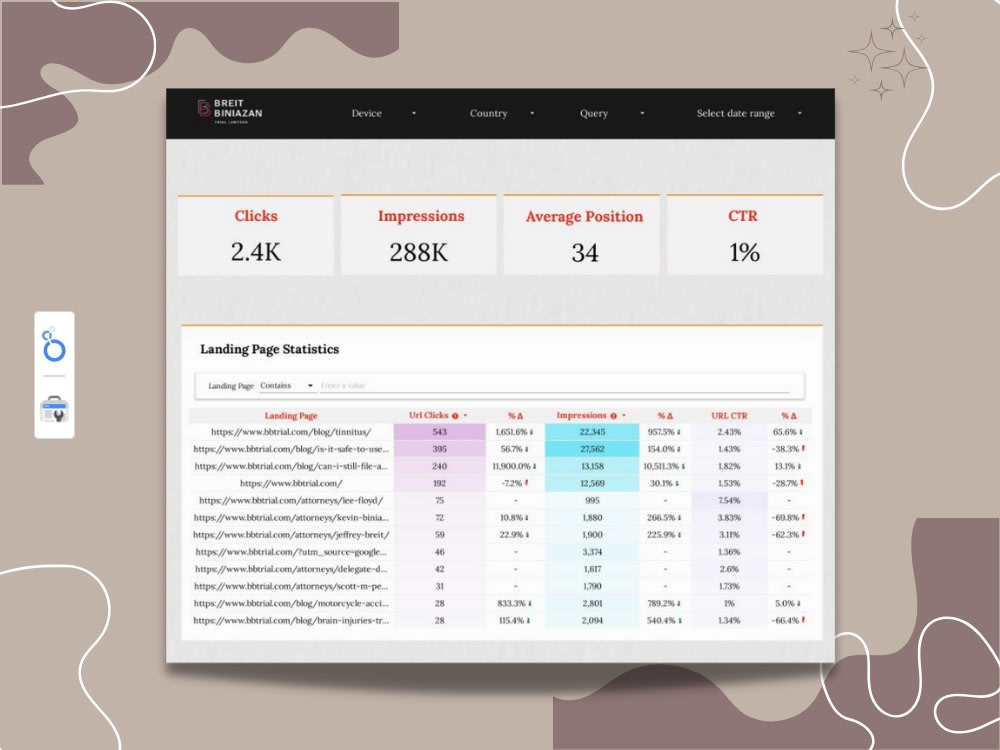The height and width of the screenshot is (750, 1000).
Task: Click the -7.2% clicks change value
Action: click(512, 484)
